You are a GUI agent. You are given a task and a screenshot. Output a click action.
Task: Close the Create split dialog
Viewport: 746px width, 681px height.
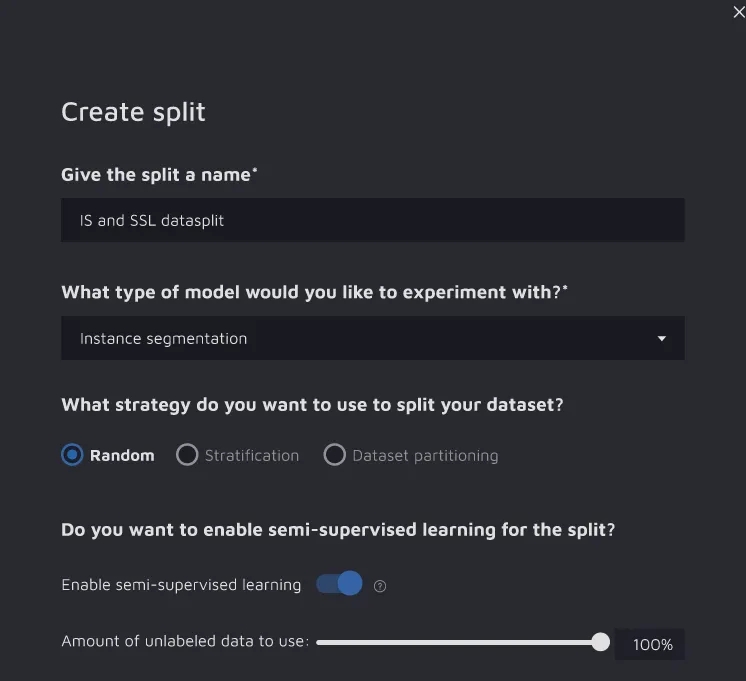point(738,12)
